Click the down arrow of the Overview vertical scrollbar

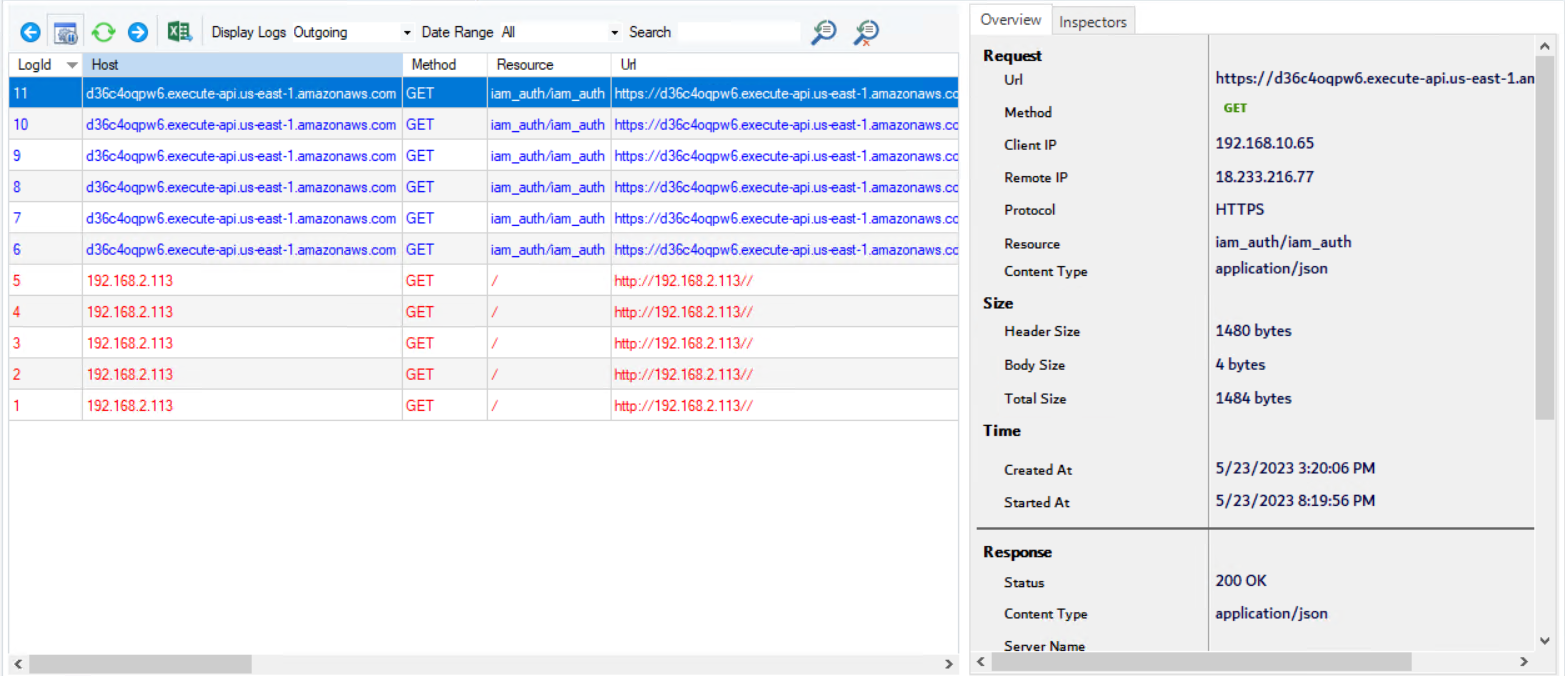pyautogui.click(x=1545, y=641)
